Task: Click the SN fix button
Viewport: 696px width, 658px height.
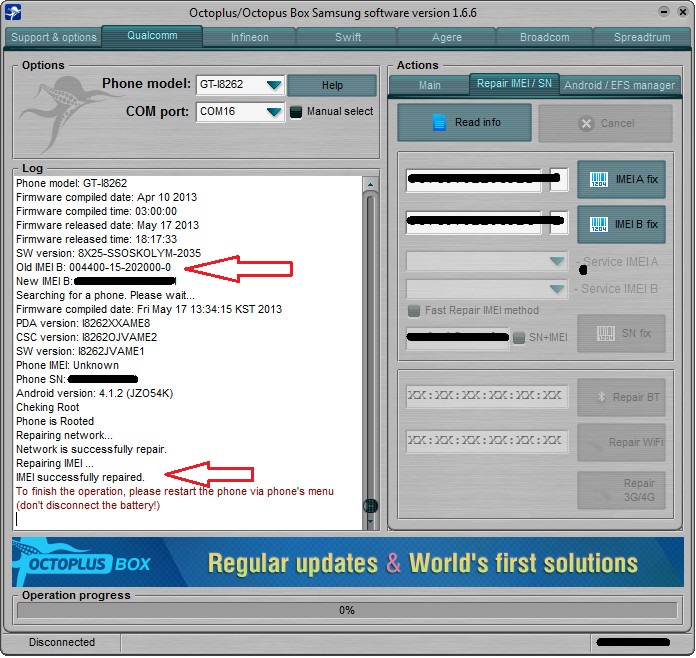Action: (x=621, y=333)
